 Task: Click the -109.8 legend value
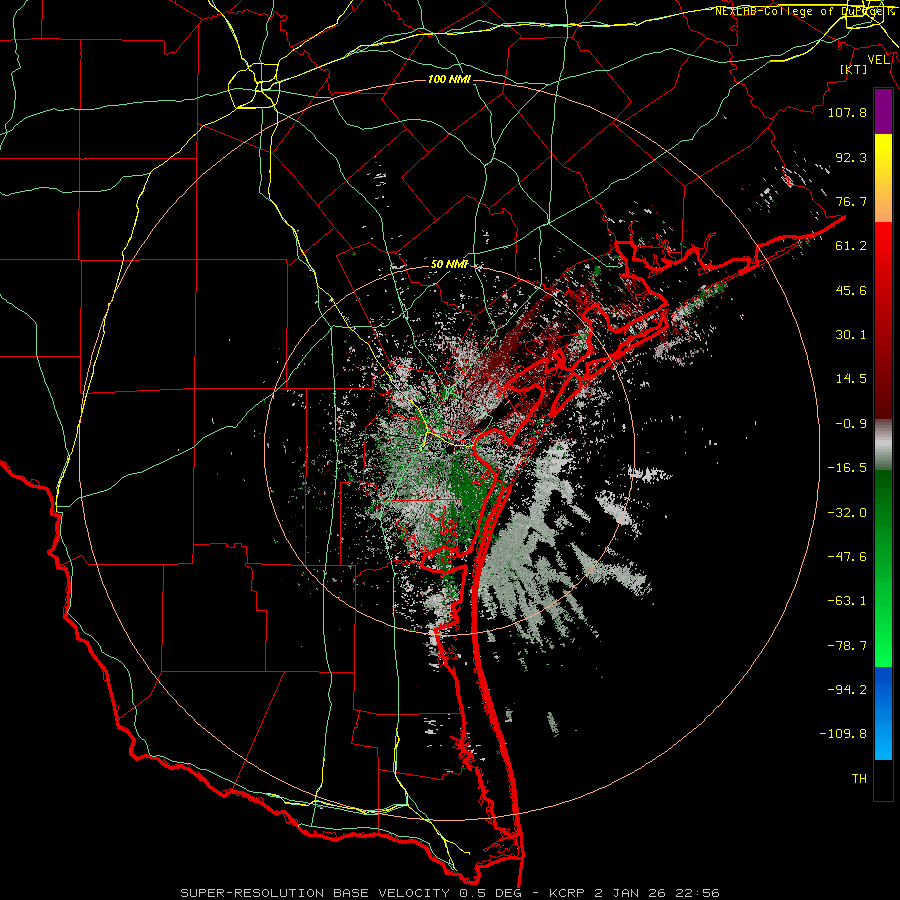tap(843, 734)
